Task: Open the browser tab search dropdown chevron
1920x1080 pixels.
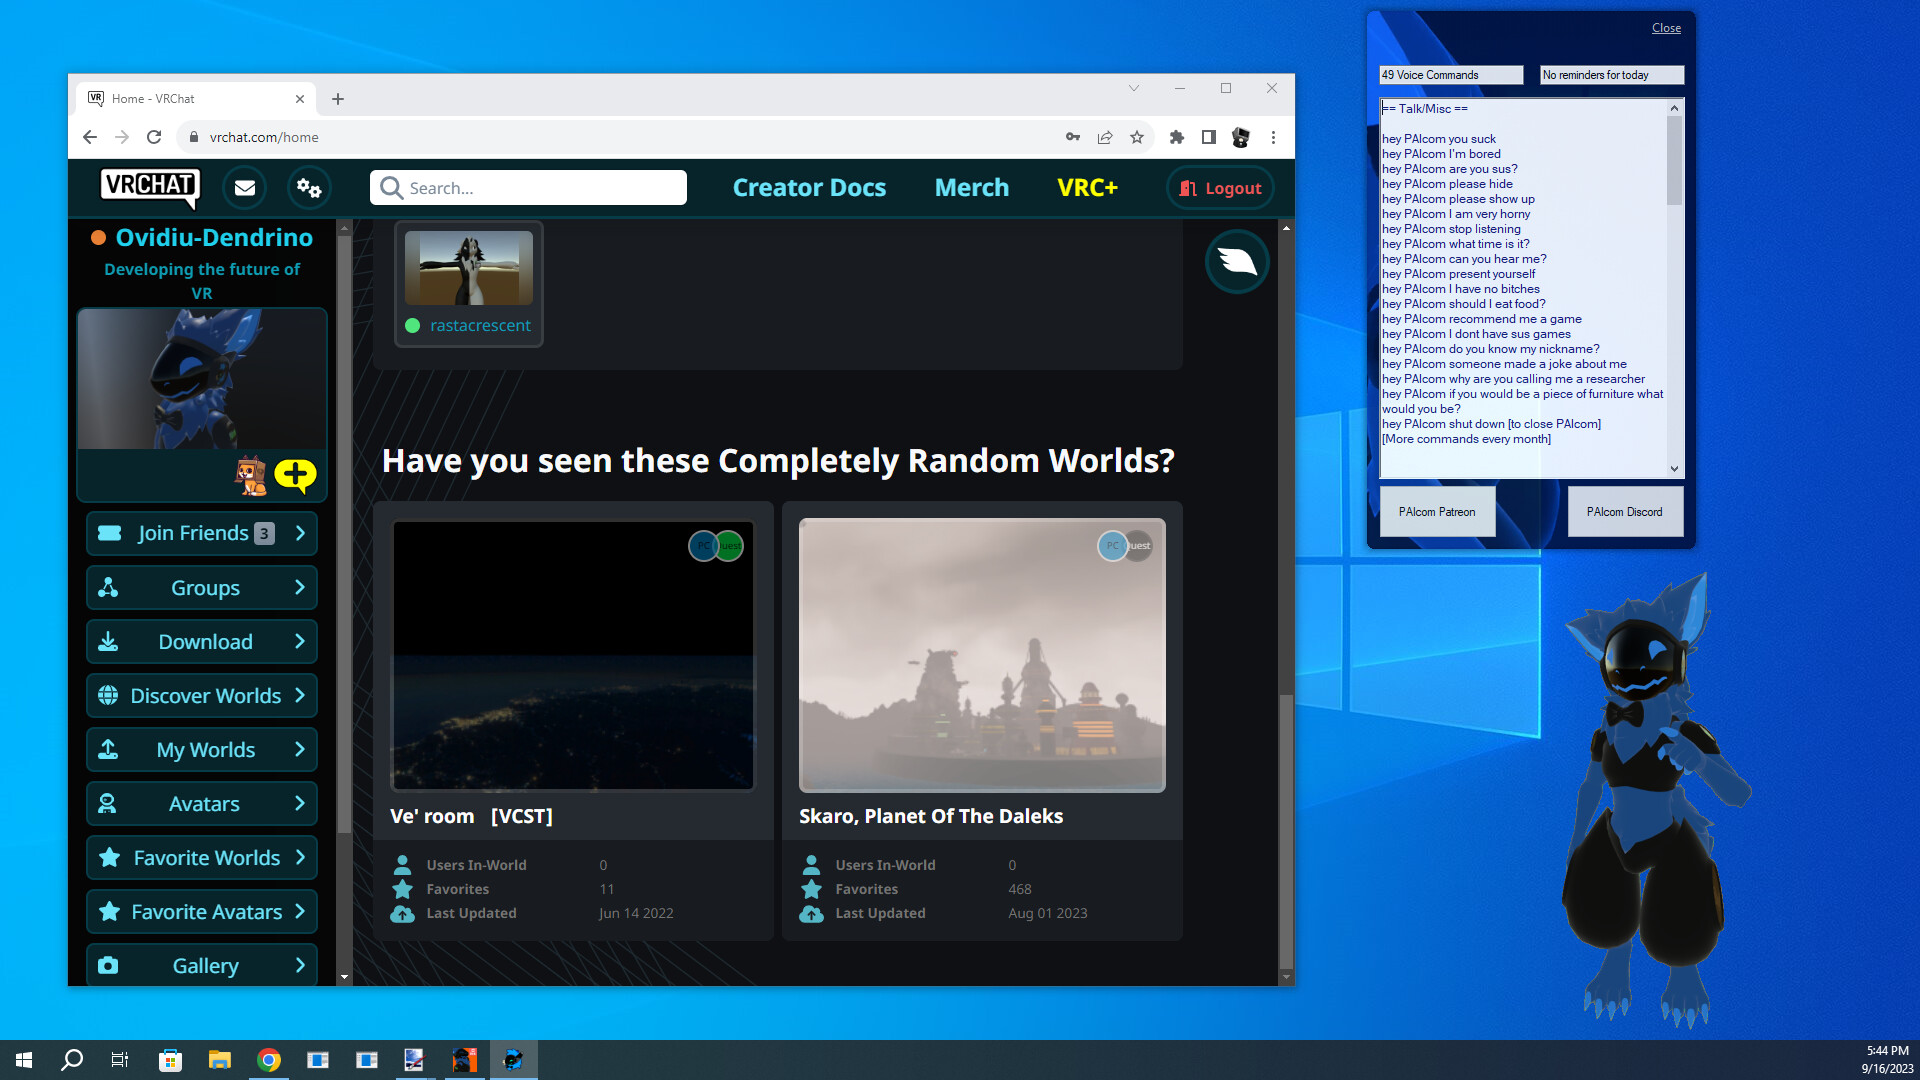Action: click(1133, 89)
